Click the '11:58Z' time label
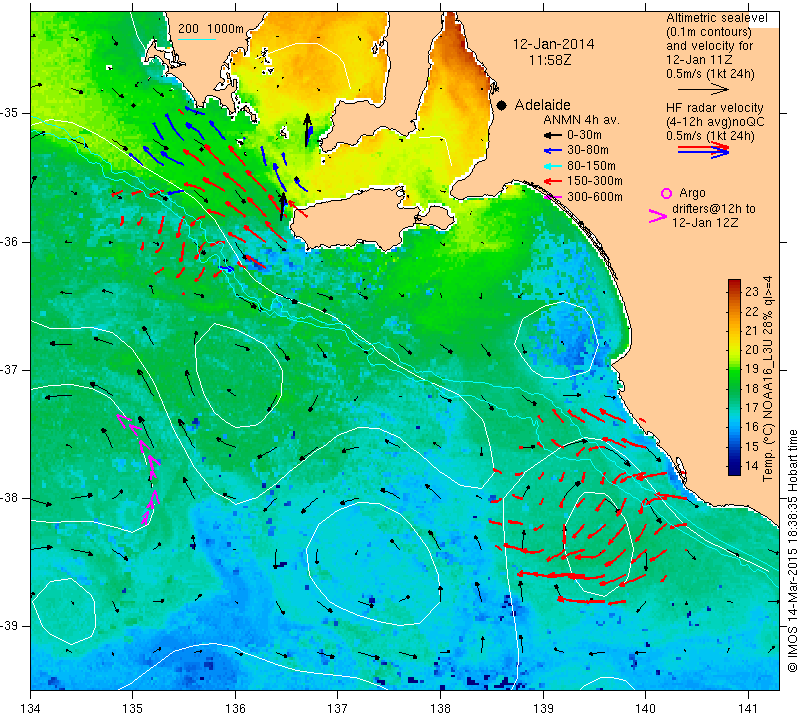The image size is (800, 720). click(550, 60)
